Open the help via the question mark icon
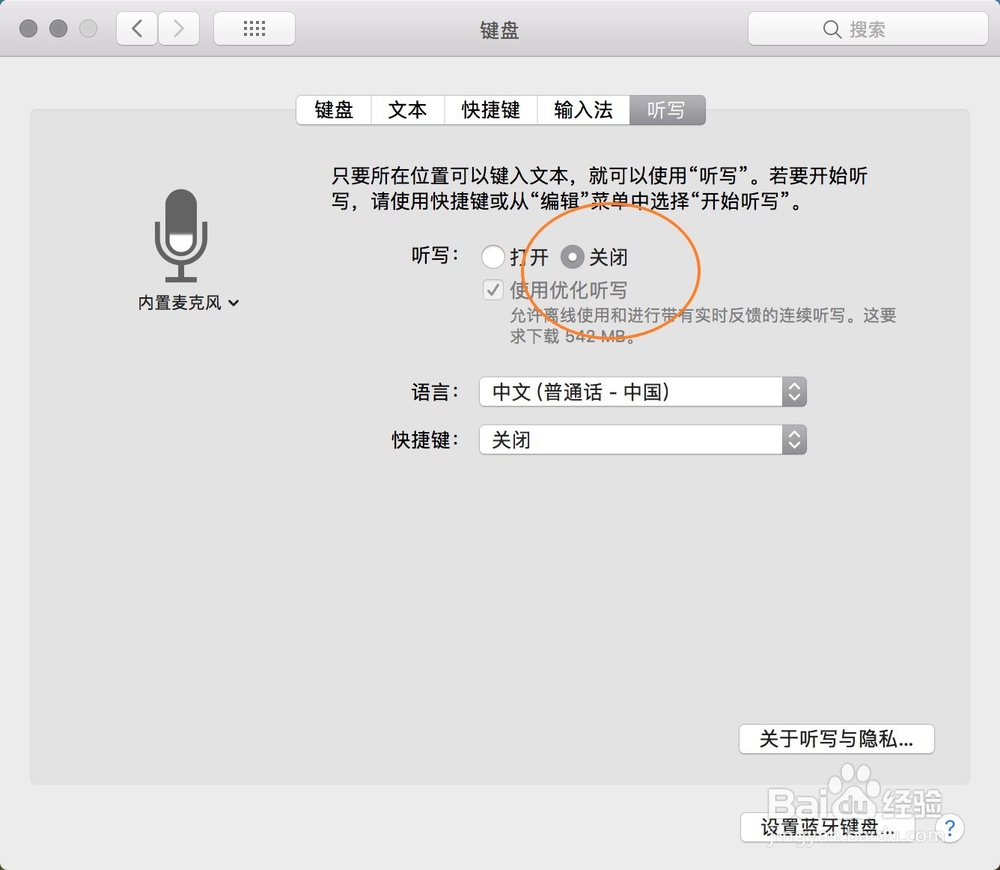 click(948, 828)
